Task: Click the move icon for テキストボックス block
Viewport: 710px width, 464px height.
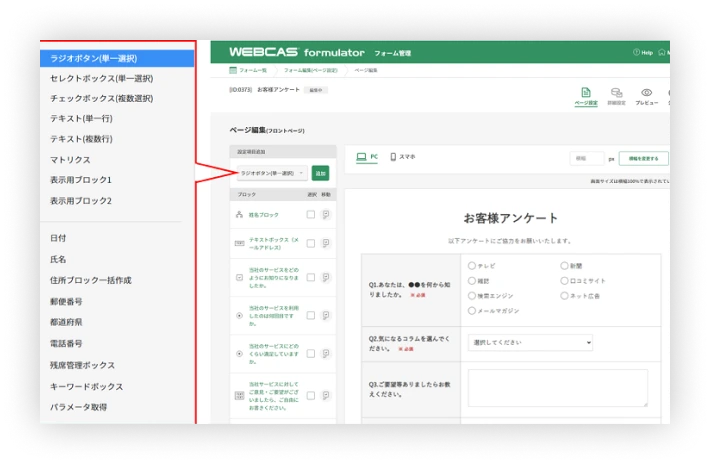Action: click(326, 244)
